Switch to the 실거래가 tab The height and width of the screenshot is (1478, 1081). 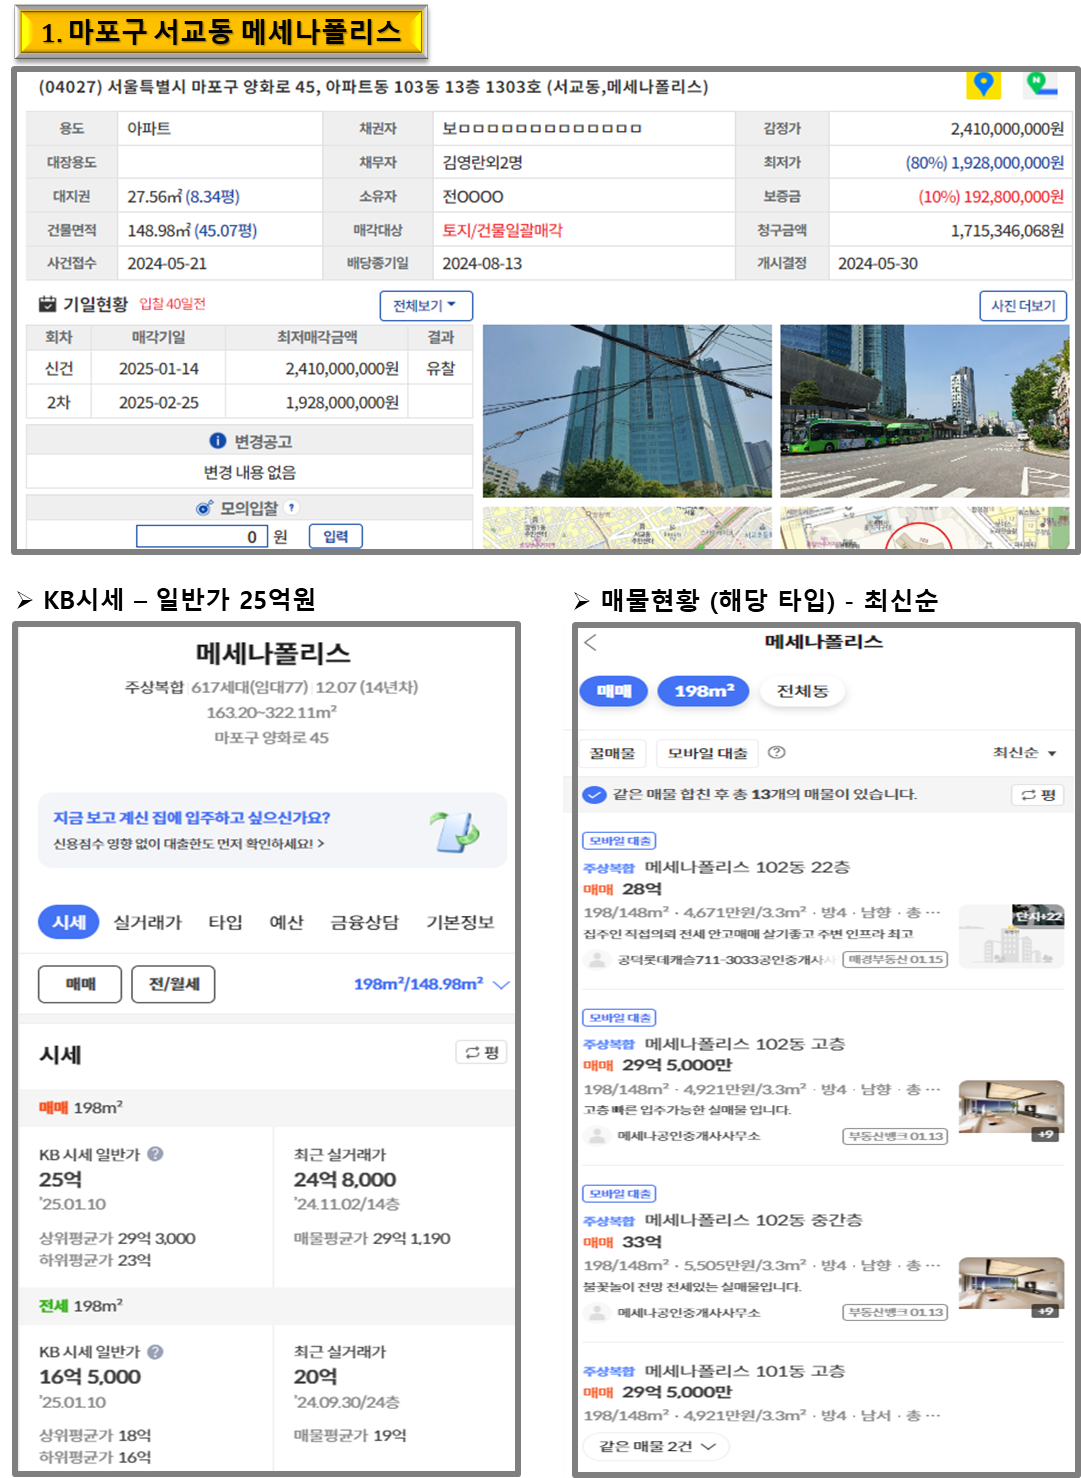tap(148, 922)
